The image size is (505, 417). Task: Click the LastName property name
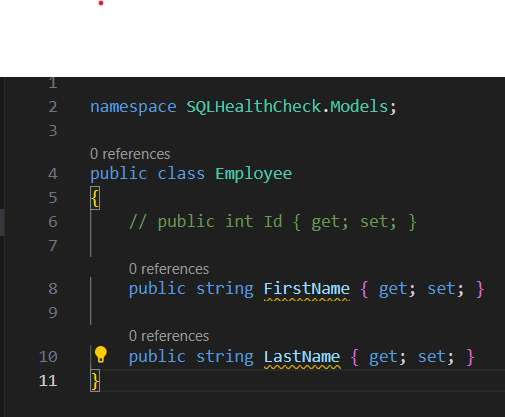tap(302, 357)
